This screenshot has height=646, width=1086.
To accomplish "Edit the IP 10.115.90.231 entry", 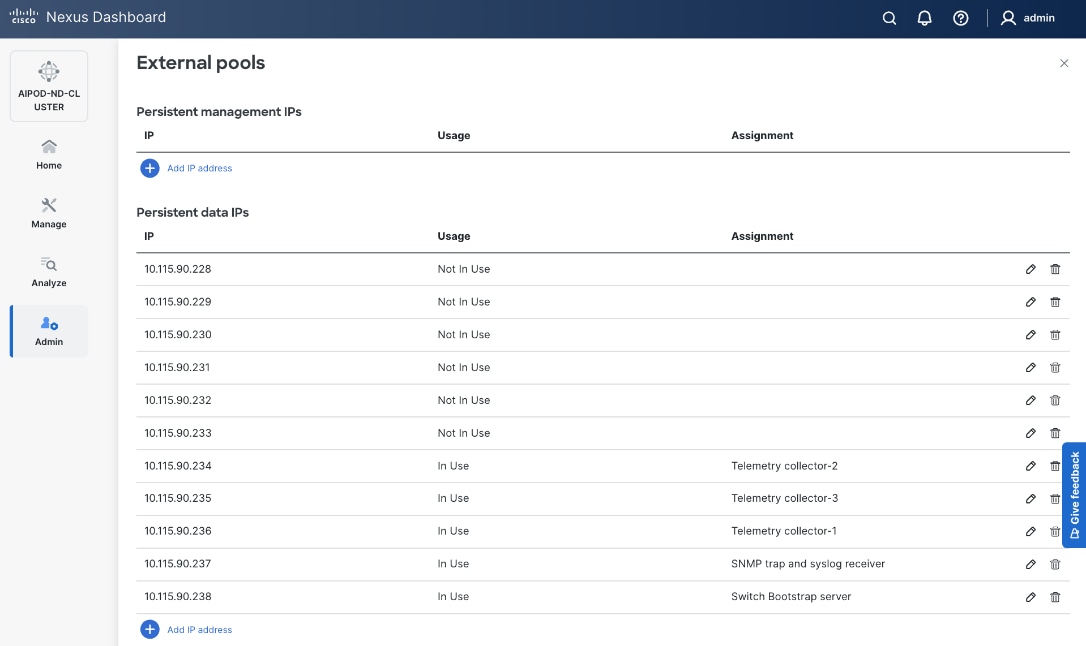I will click(1030, 367).
